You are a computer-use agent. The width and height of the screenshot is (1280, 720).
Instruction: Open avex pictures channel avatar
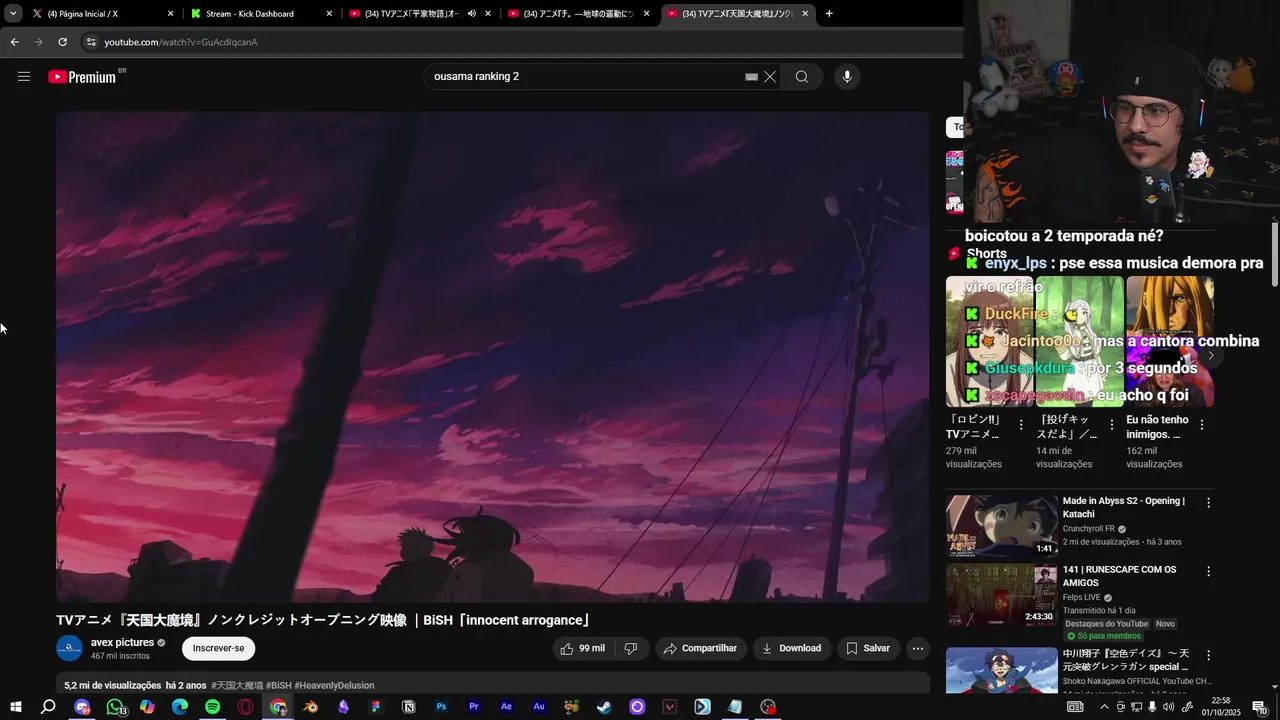point(69,649)
